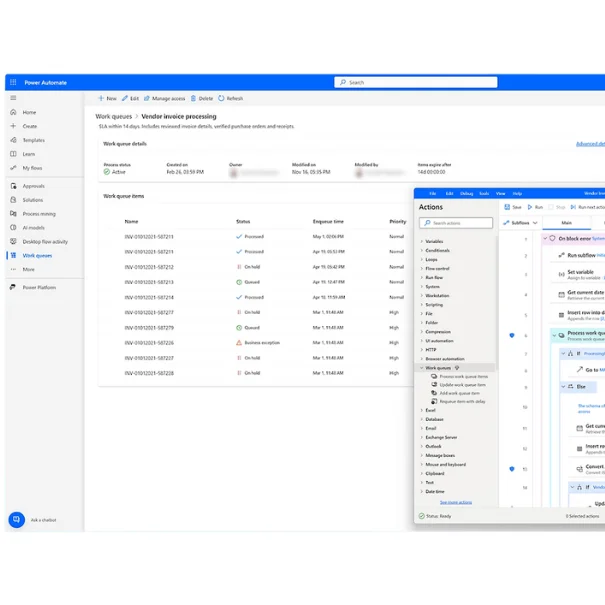Open Solutions in the sidebar
Image resolution: width=605 pixels, height=605 pixels.
[x=33, y=200]
